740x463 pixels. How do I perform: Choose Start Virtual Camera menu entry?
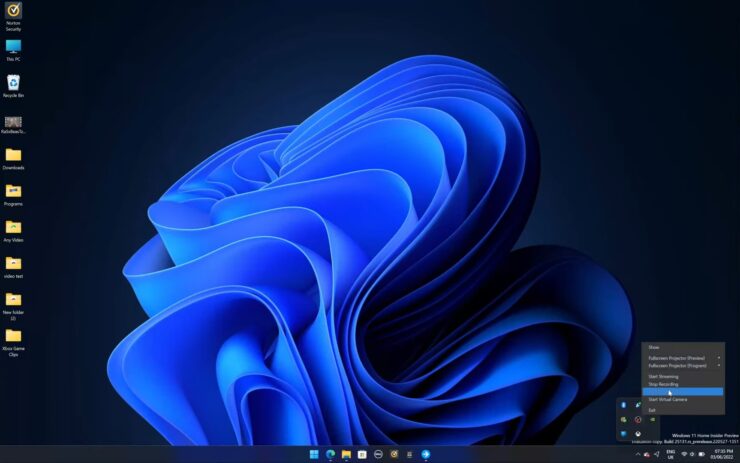(683, 400)
